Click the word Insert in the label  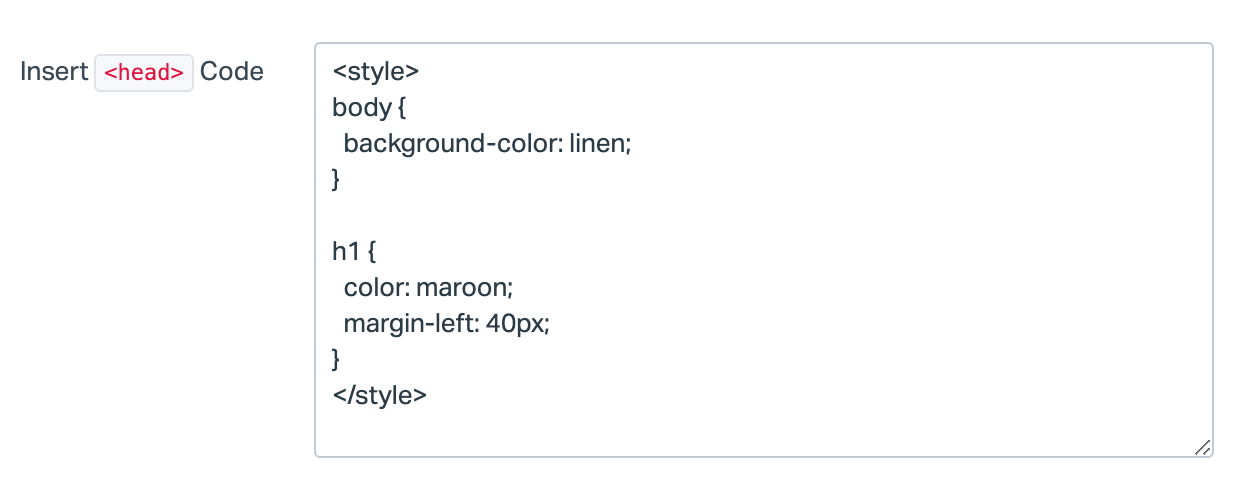tap(54, 73)
